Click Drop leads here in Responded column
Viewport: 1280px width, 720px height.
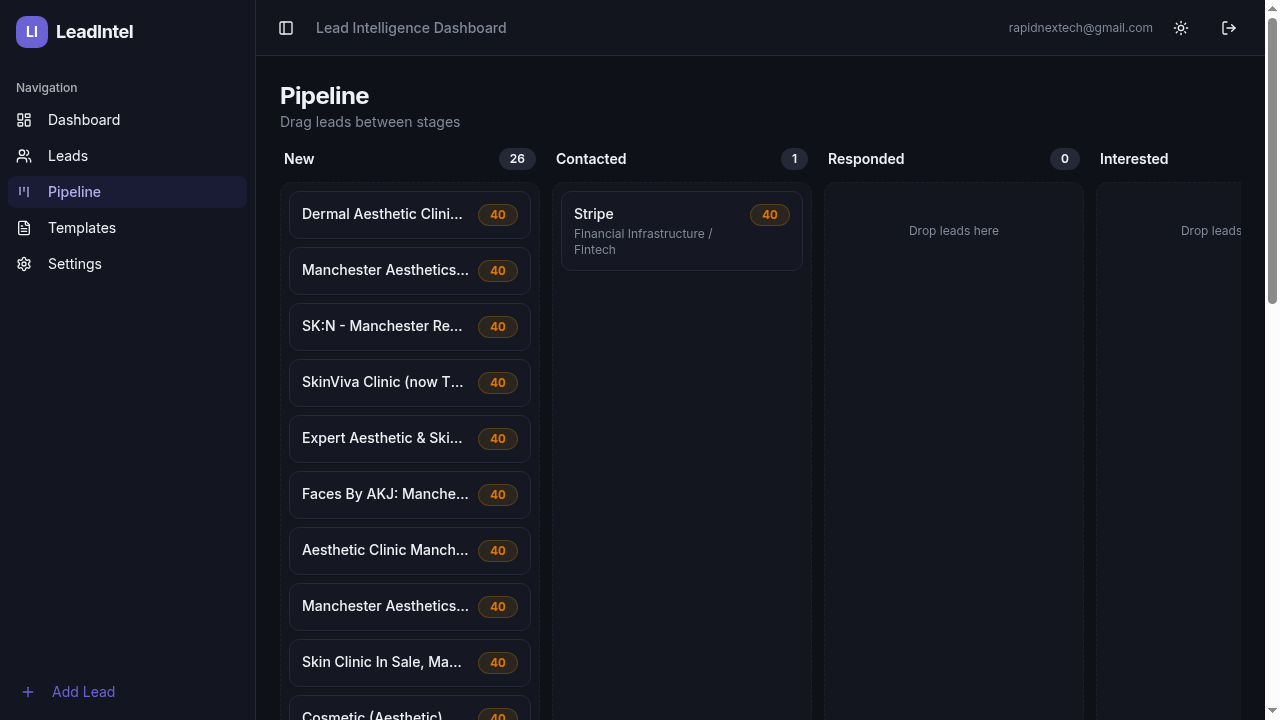(953, 231)
